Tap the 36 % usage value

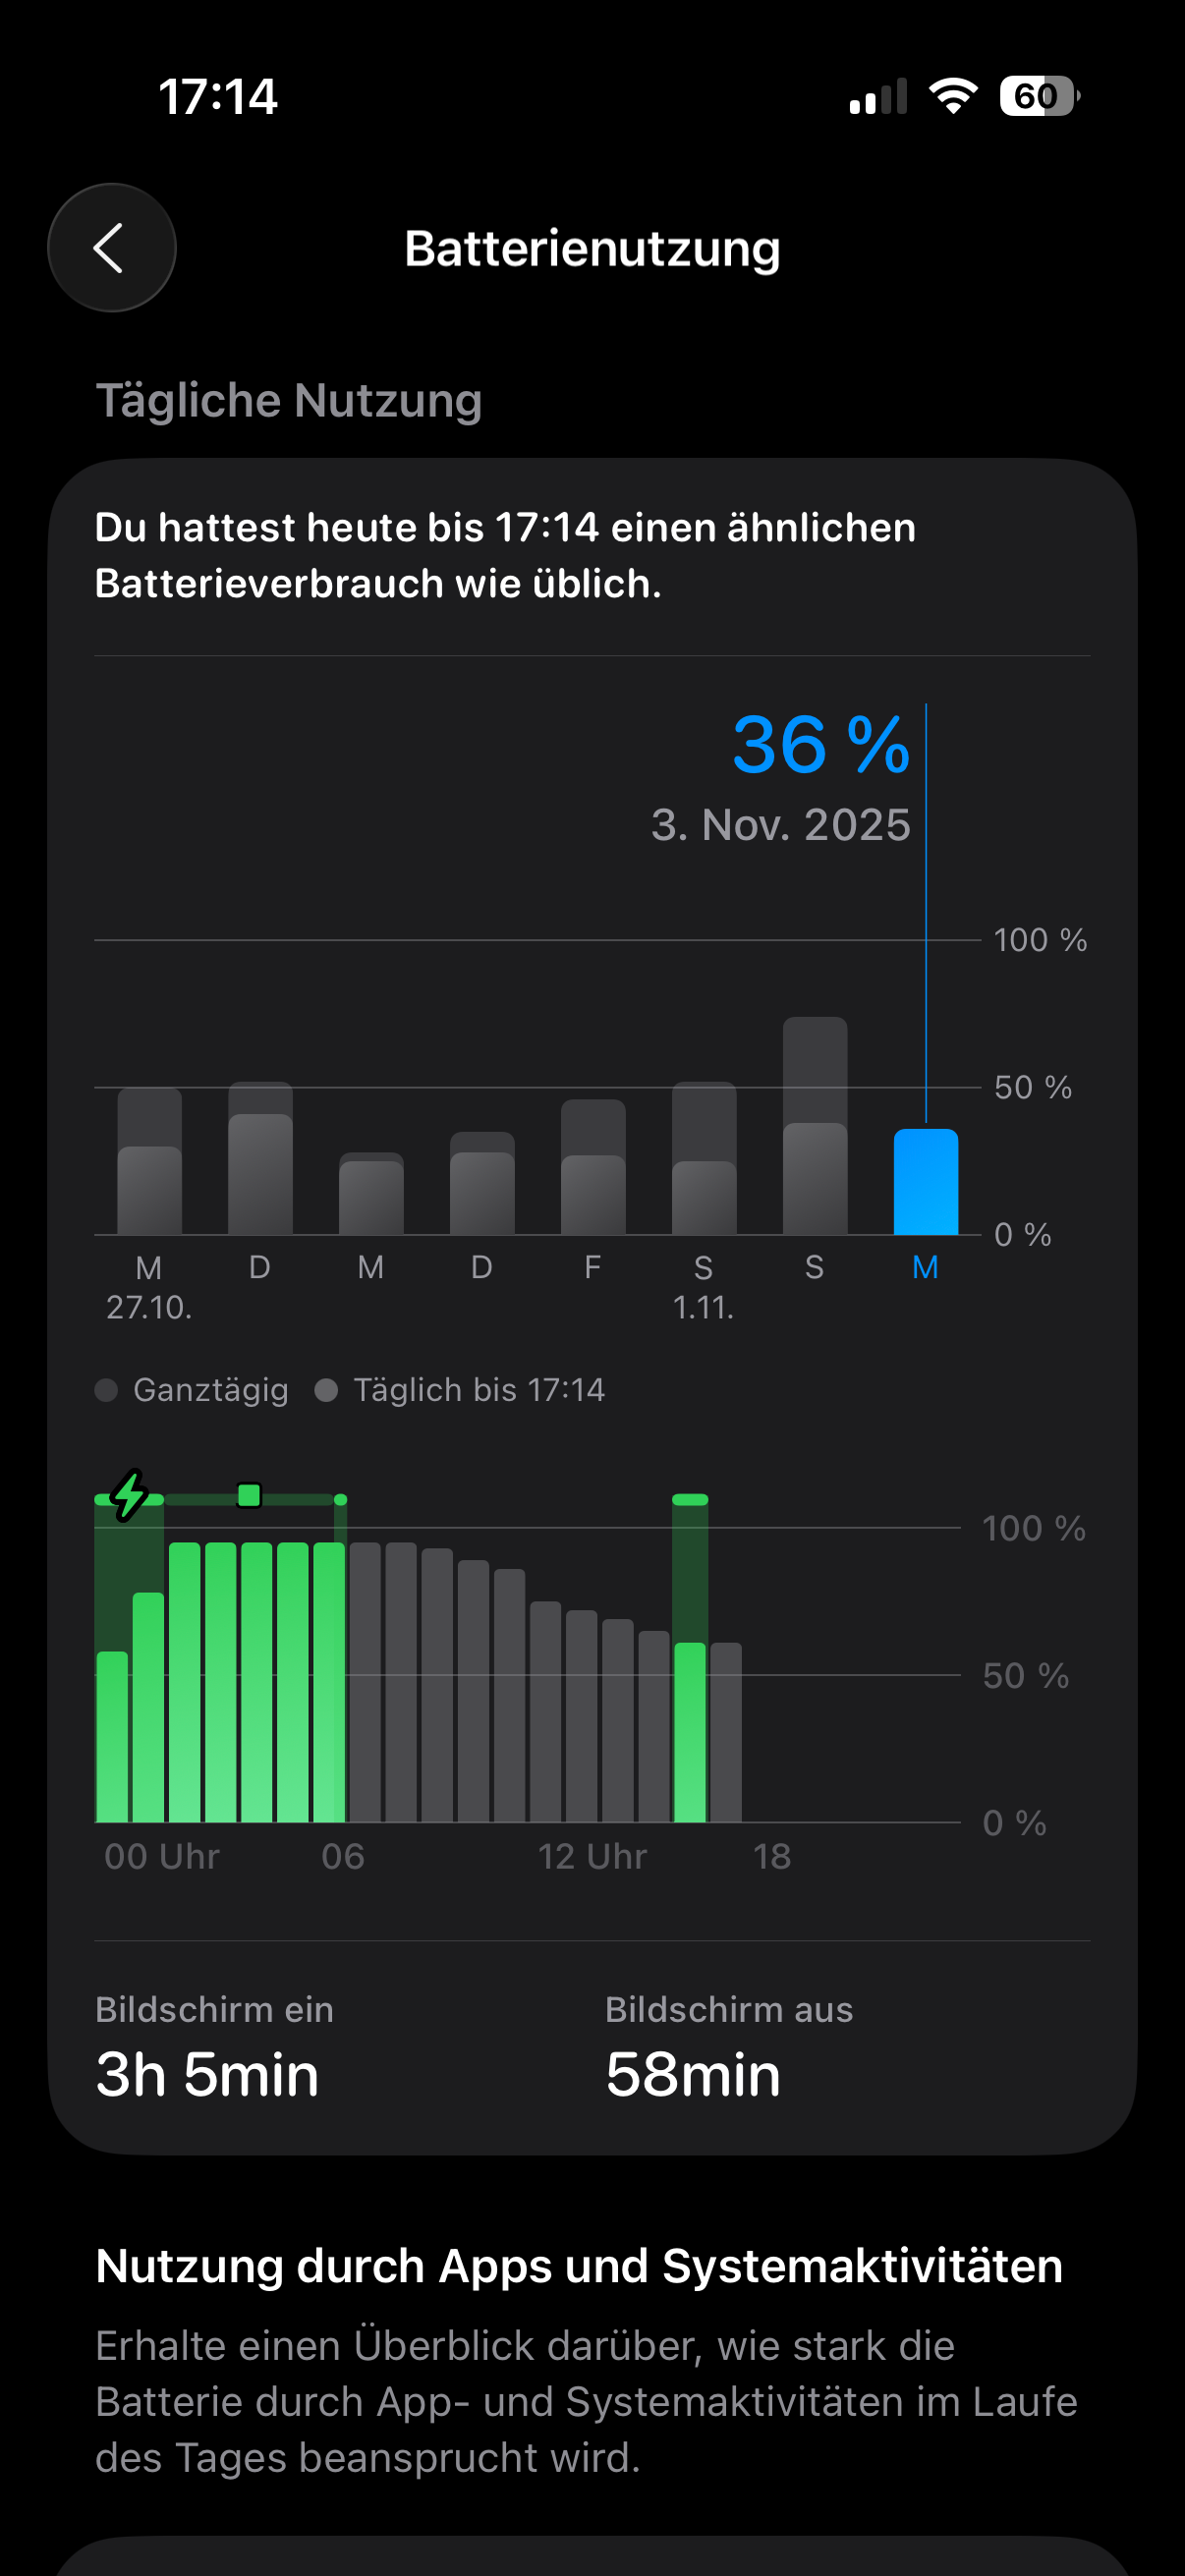point(820,745)
